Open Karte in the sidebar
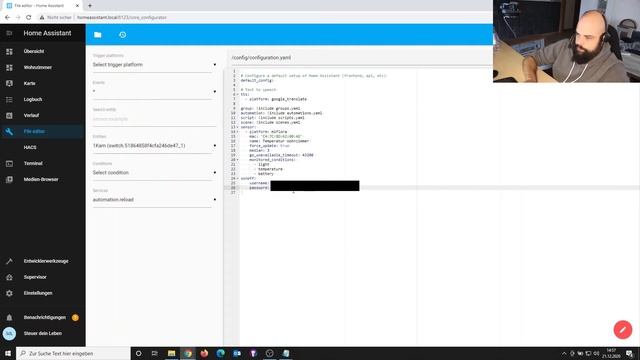Image resolution: width=640 pixels, height=360 pixels. click(x=29, y=83)
